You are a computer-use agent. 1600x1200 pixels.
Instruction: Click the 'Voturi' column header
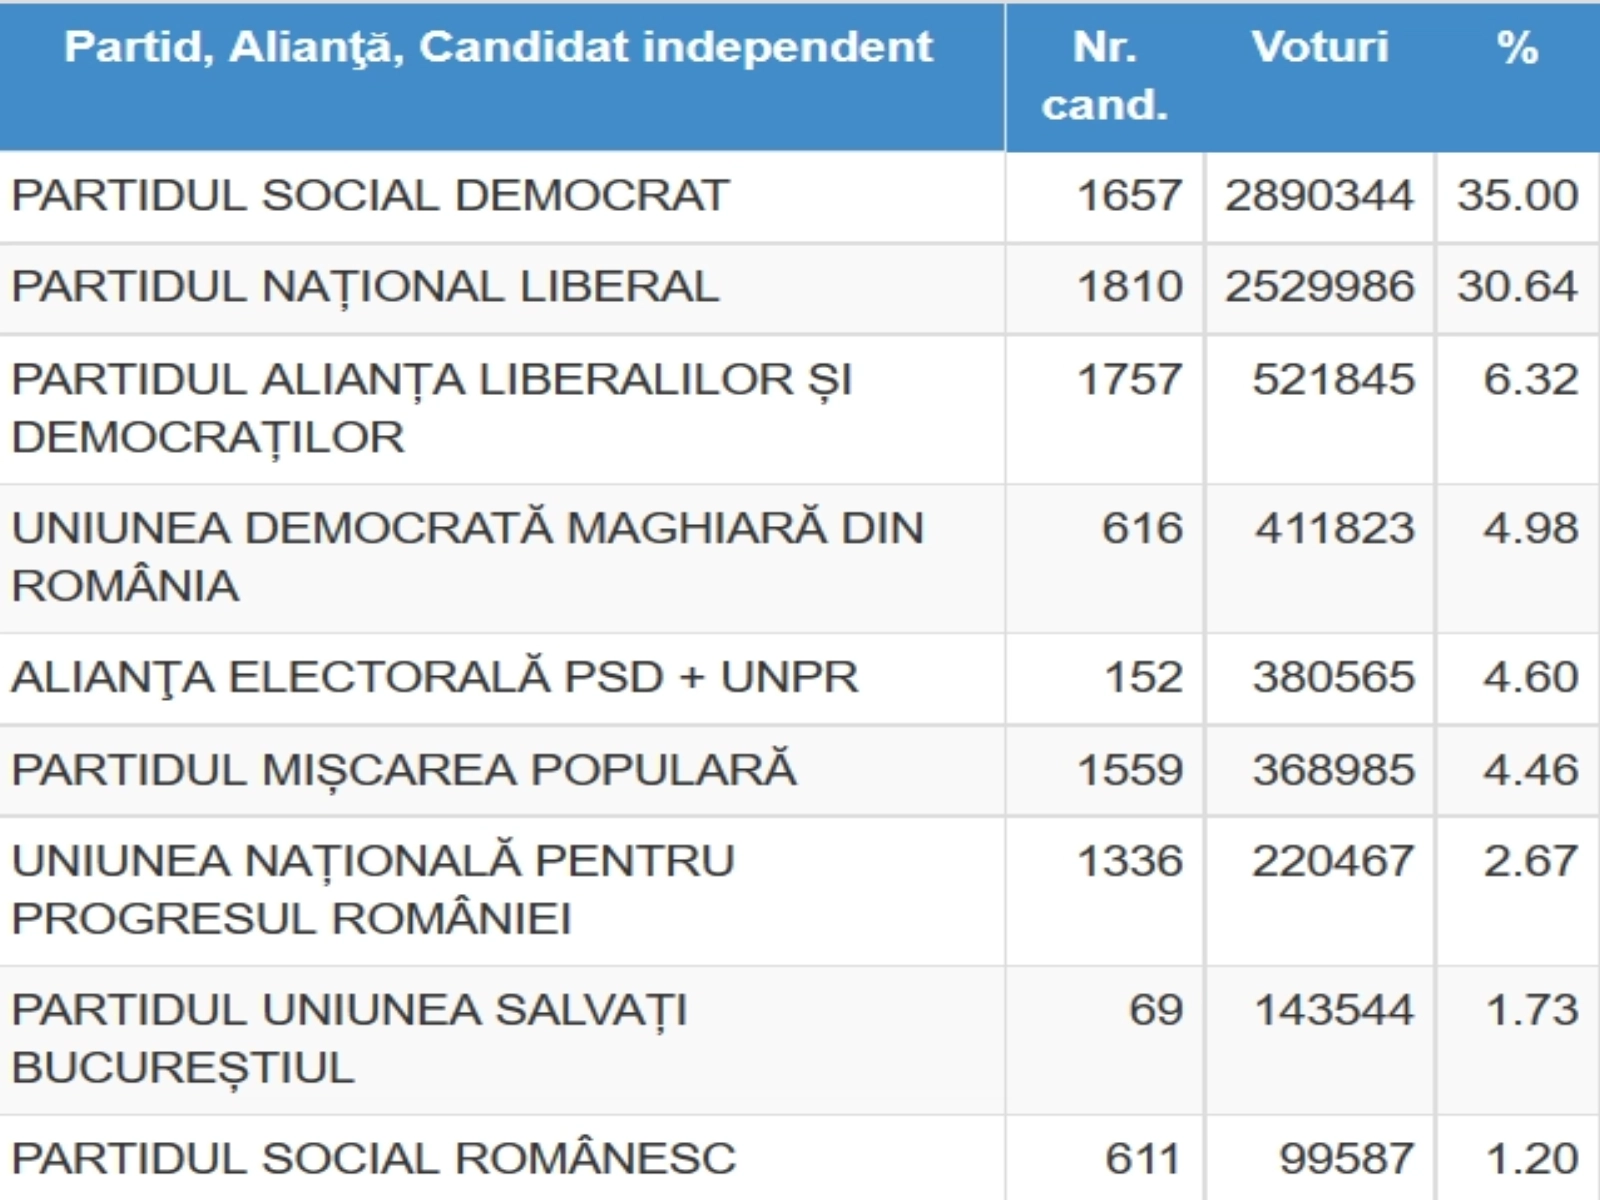(1319, 48)
